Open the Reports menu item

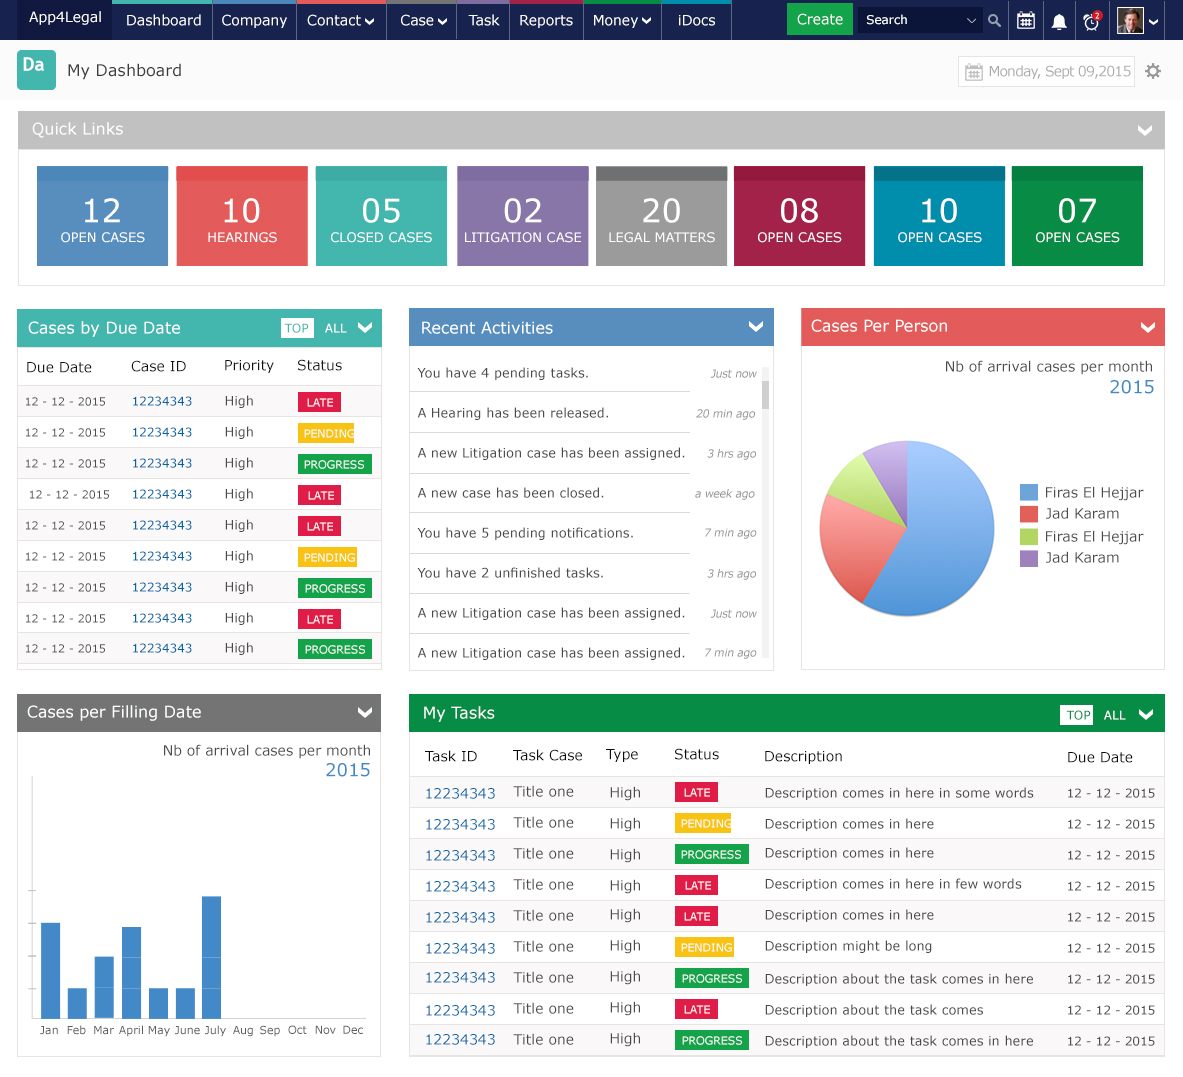point(545,20)
